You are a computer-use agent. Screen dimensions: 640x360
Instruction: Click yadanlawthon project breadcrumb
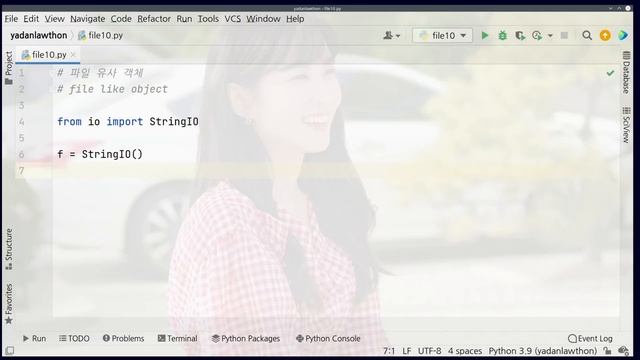point(39,36)
